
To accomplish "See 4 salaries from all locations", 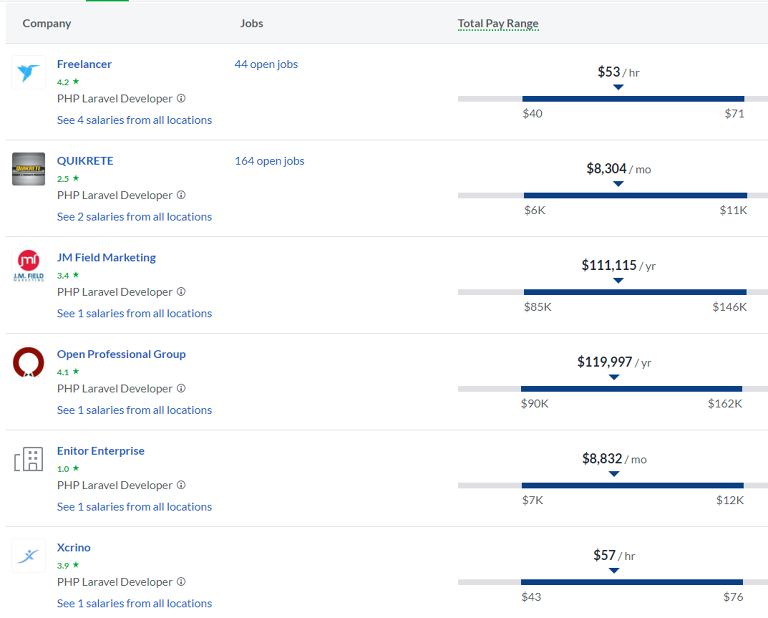I will click(x=134, y=120).
